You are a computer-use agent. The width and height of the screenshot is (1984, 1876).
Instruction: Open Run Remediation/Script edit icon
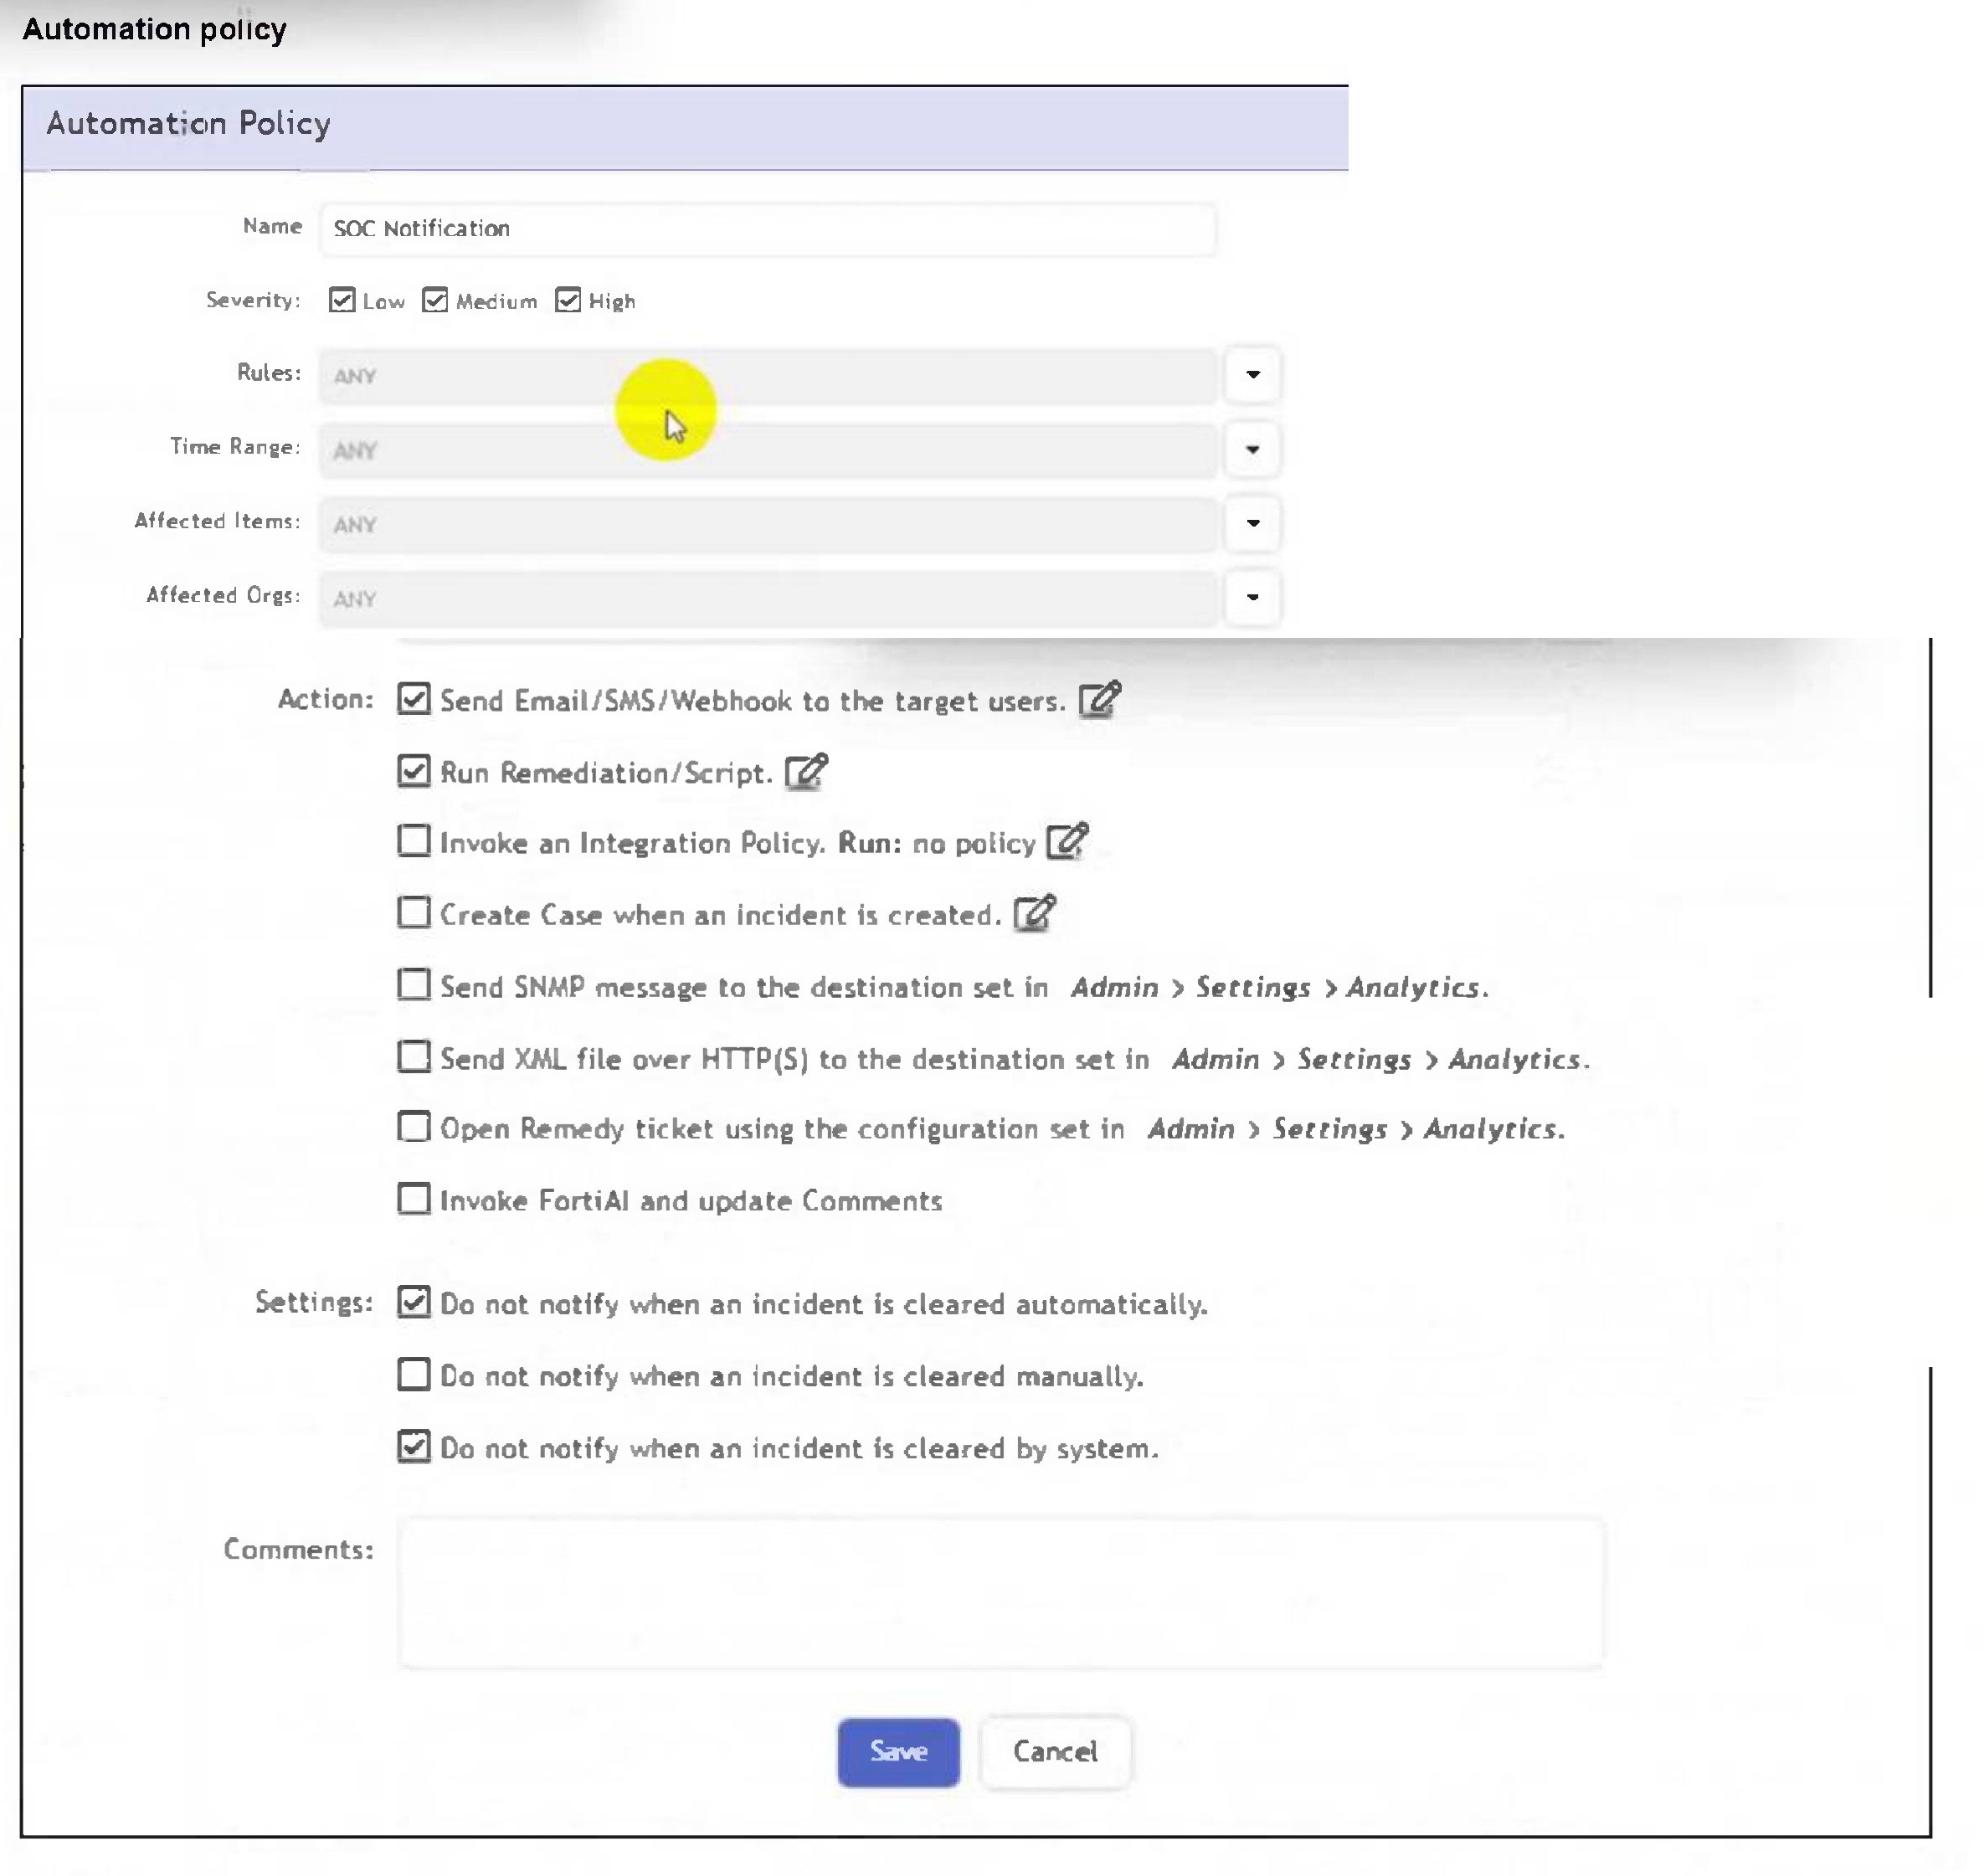(x=806, y=771)
